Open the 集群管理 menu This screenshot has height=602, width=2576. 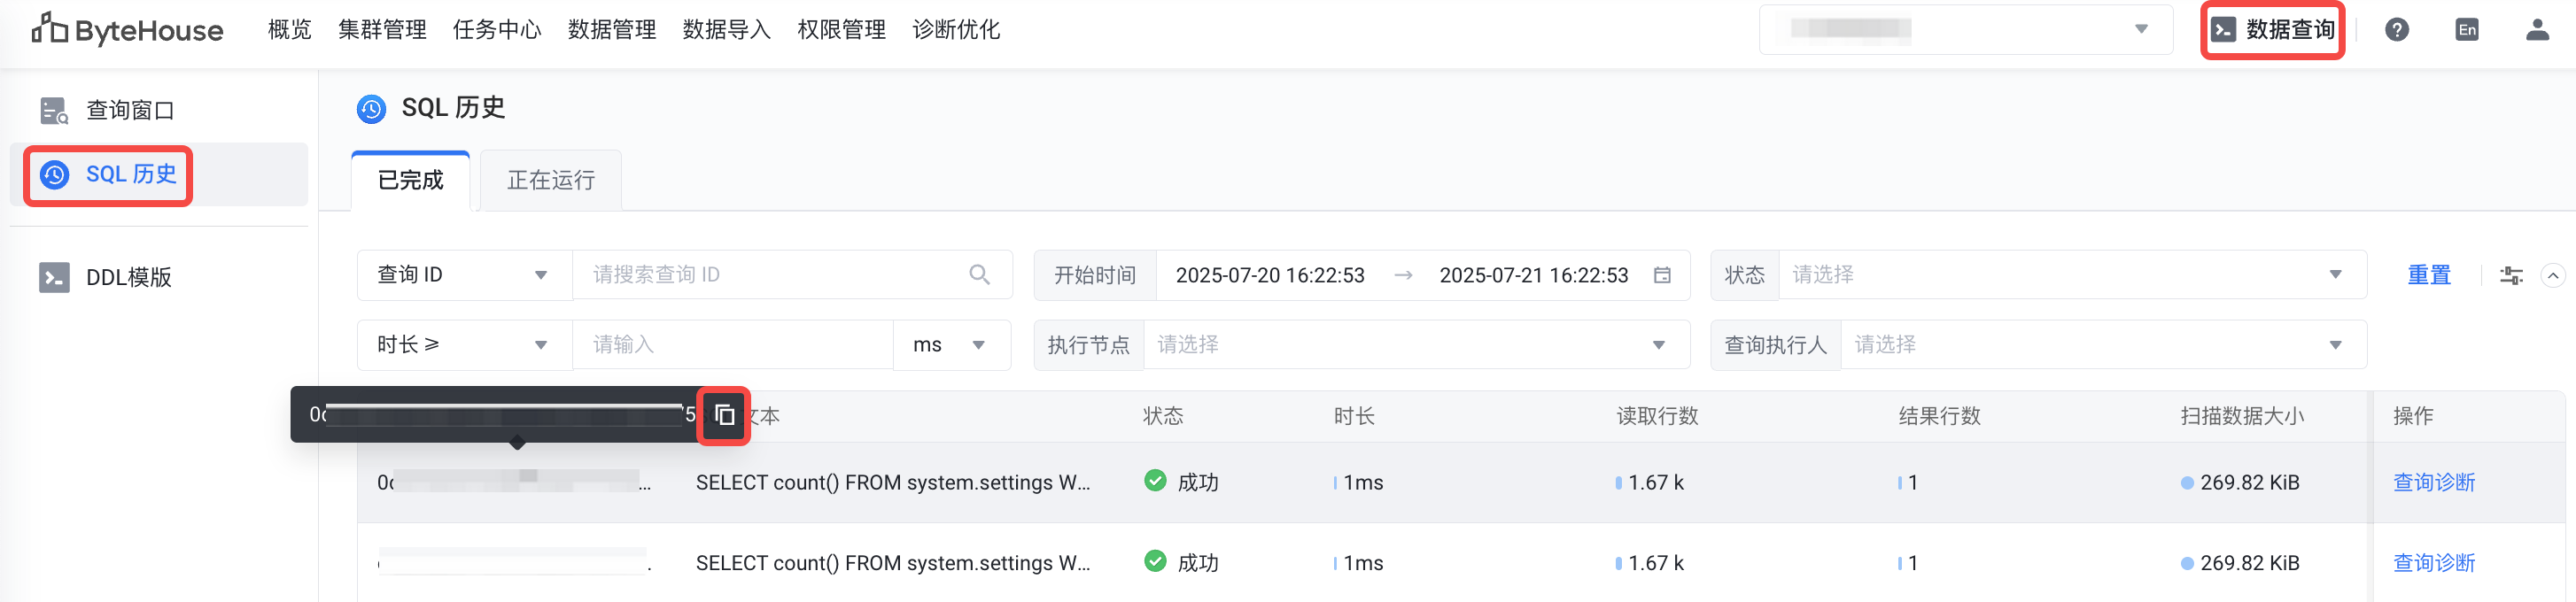pyautogui.click(x=382, y=30)
